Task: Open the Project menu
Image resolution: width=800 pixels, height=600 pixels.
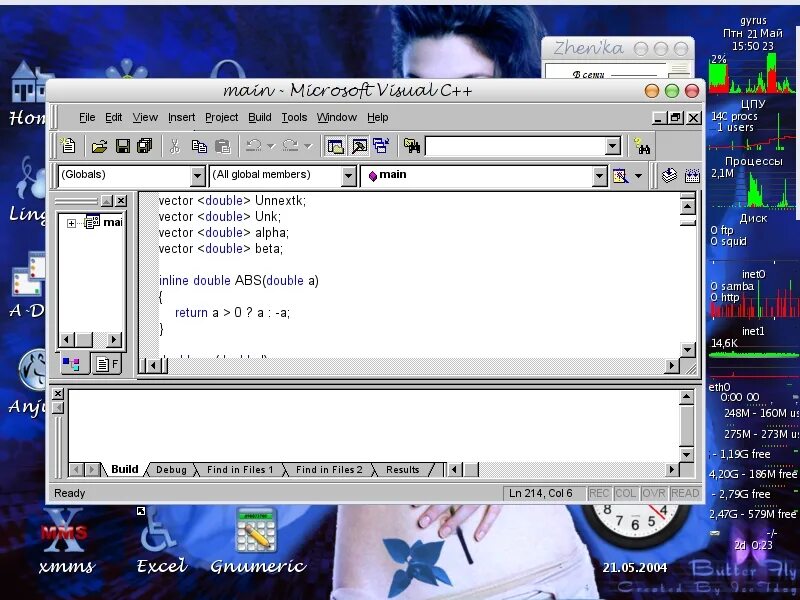Action: [x=221, y=117]
